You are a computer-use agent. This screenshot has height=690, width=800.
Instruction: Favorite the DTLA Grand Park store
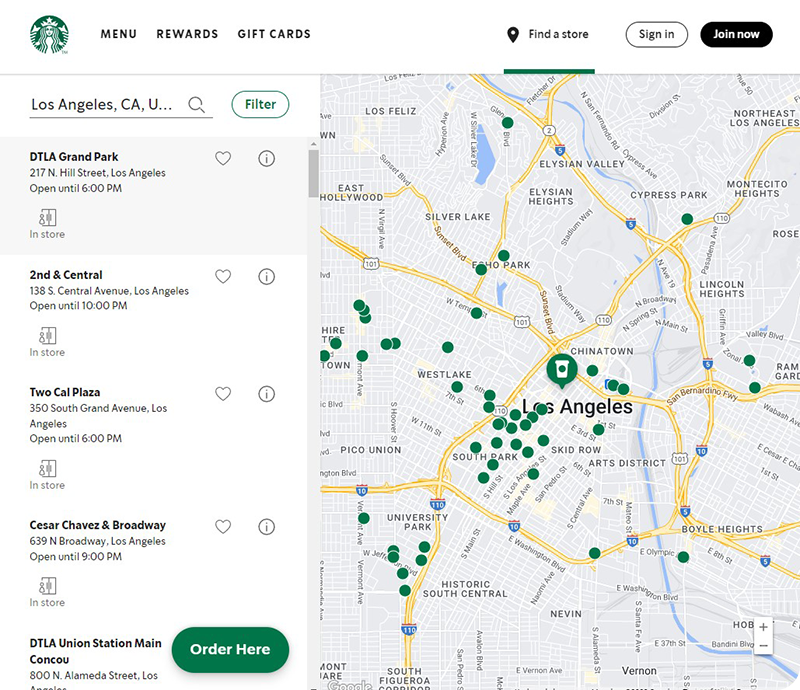(x=223, y=158)
